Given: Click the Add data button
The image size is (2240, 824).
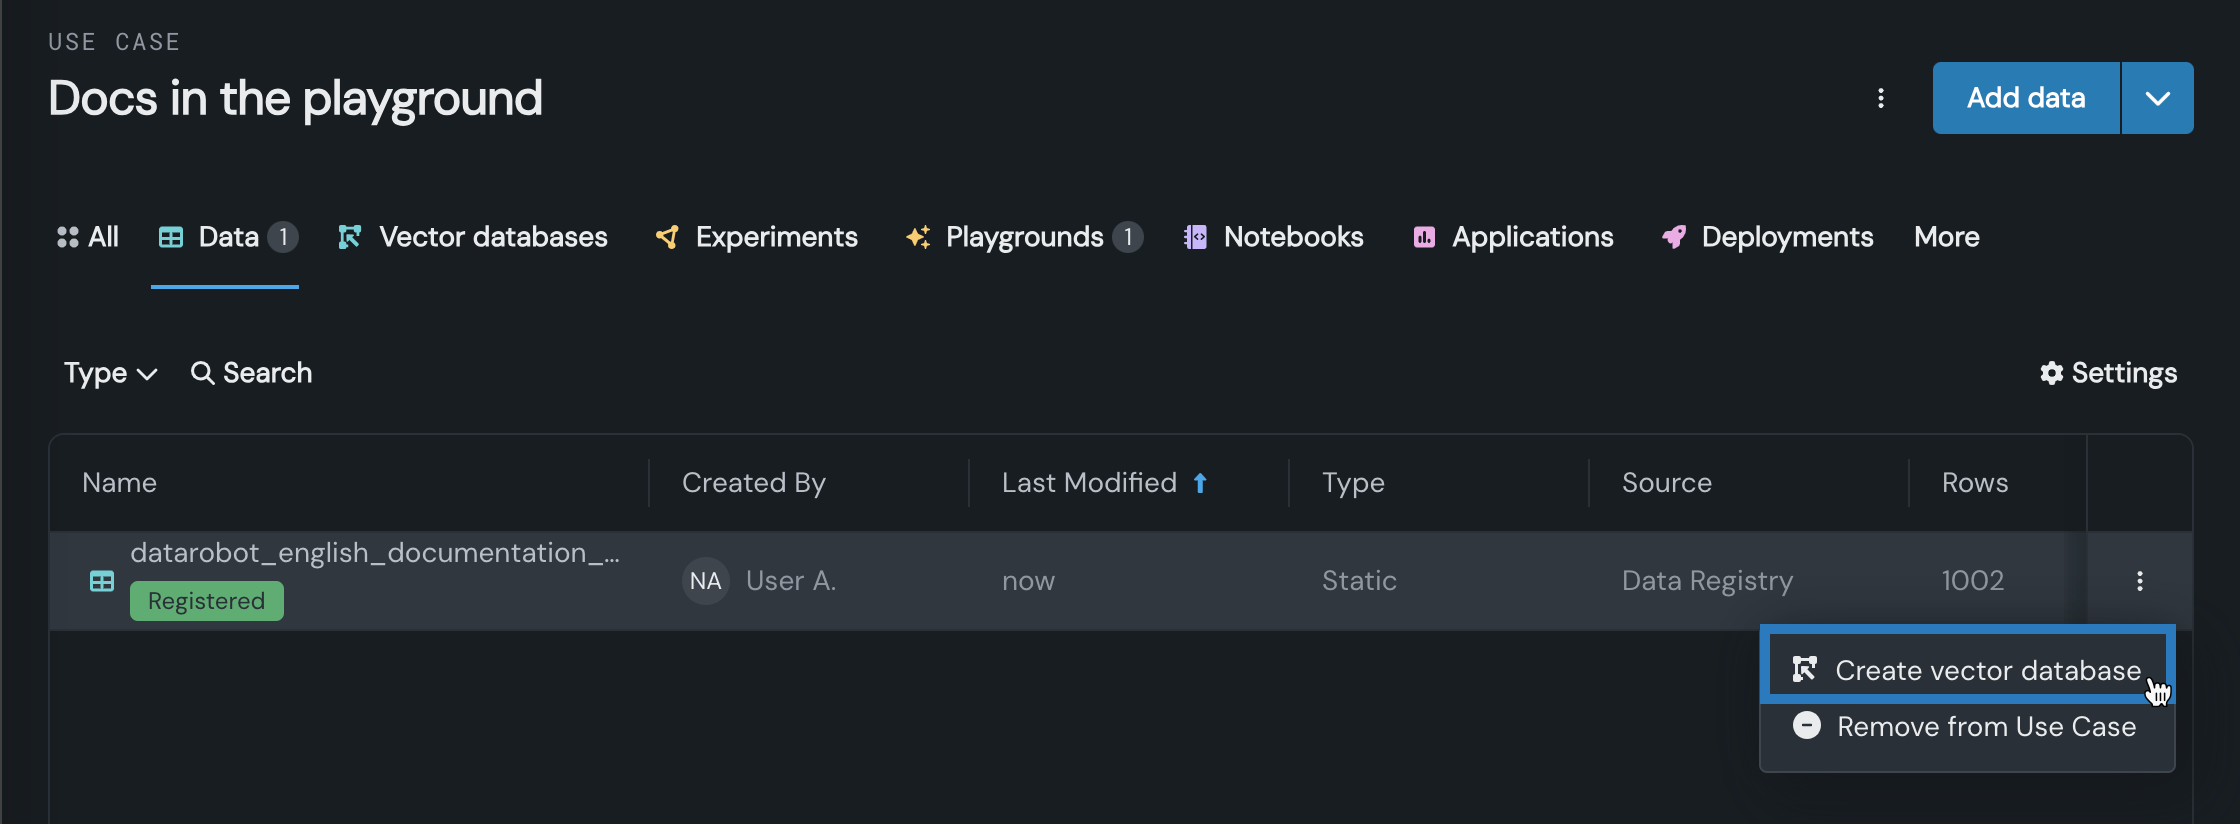Looking at the screenshot, I should (2025, 98).
